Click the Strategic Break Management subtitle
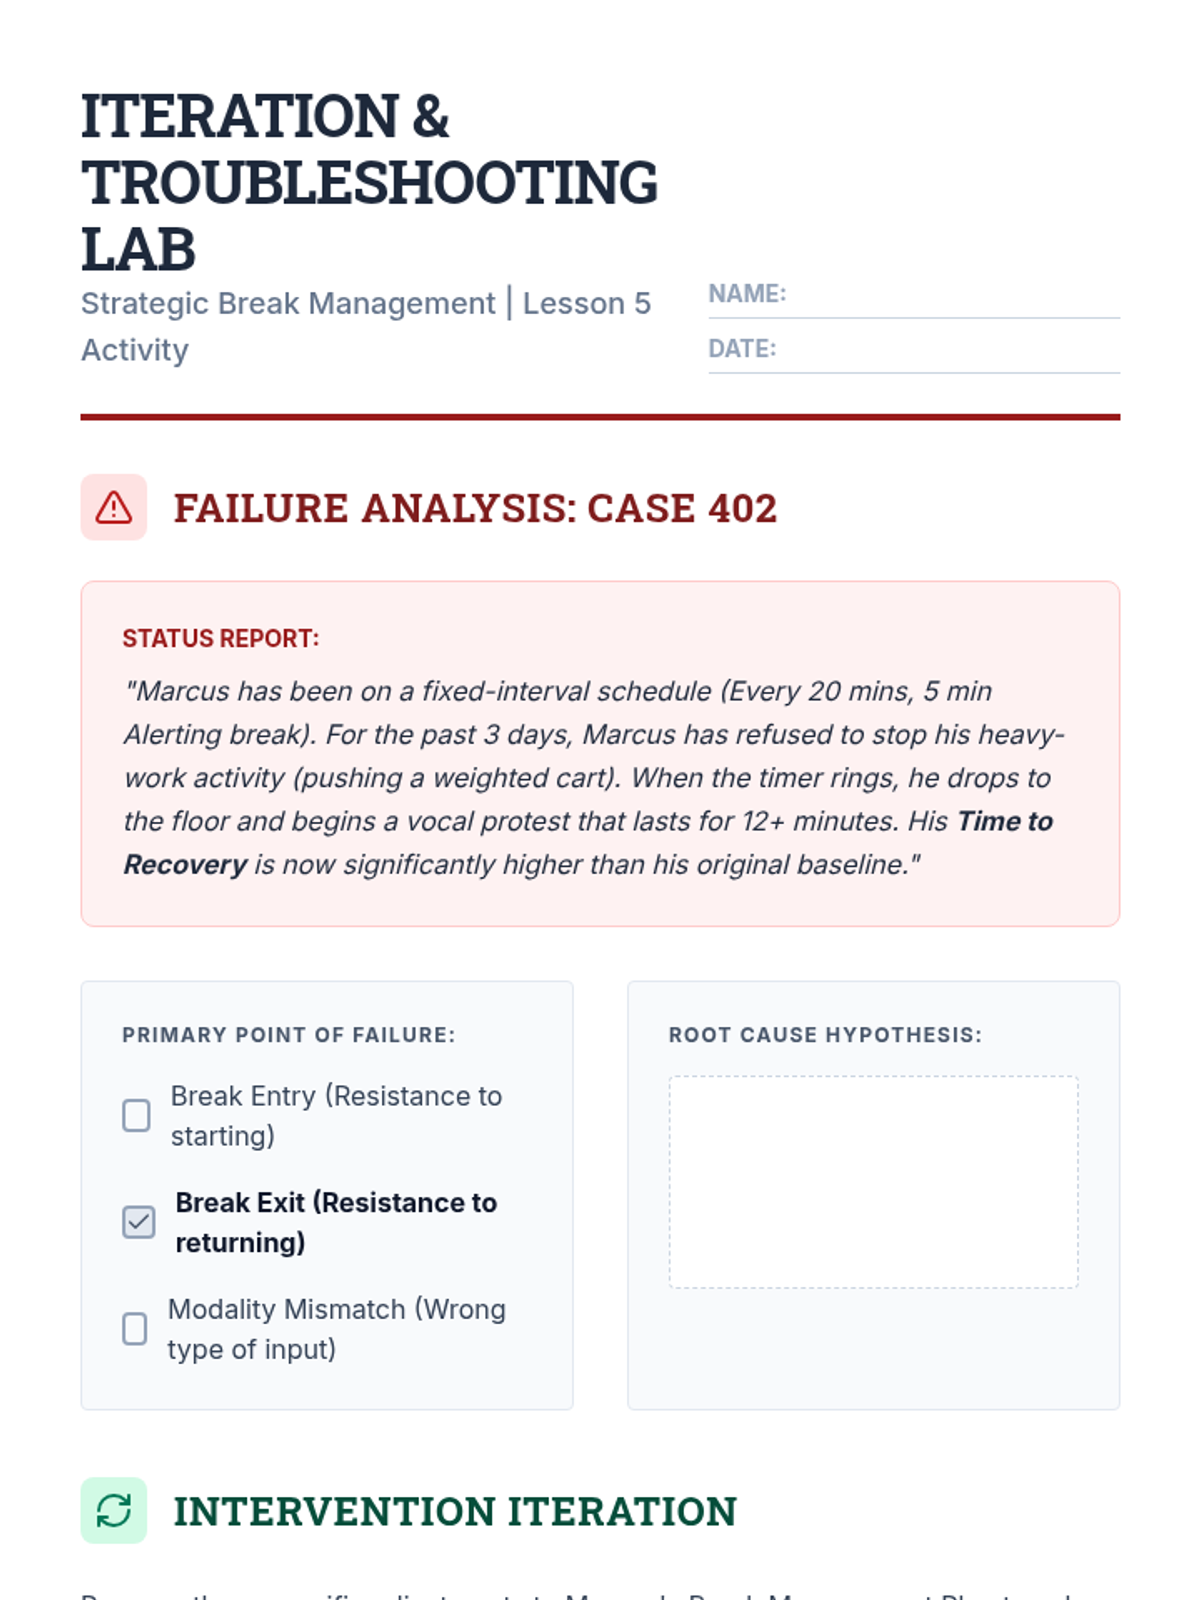The width and height of the screenshot is (1200, 1600). click(366, 326)
